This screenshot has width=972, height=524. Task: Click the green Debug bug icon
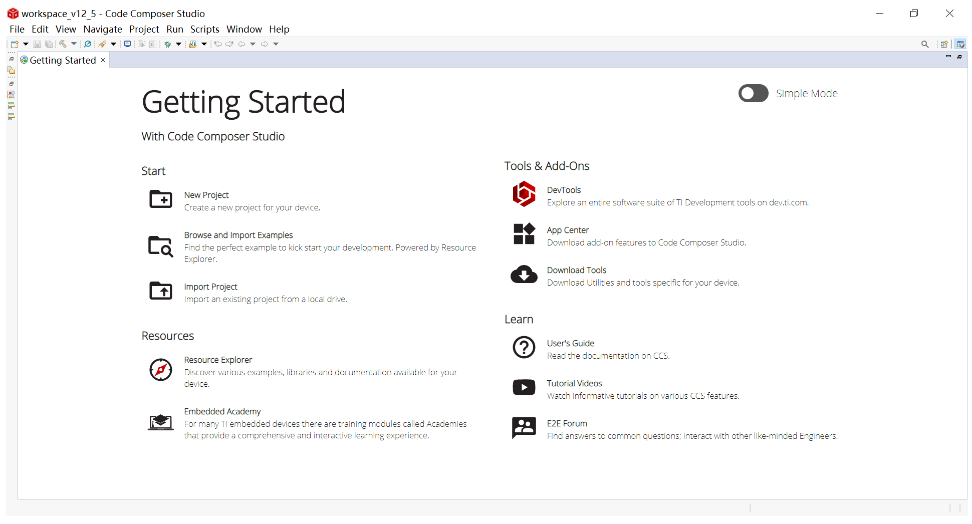(x=167, y=45)
